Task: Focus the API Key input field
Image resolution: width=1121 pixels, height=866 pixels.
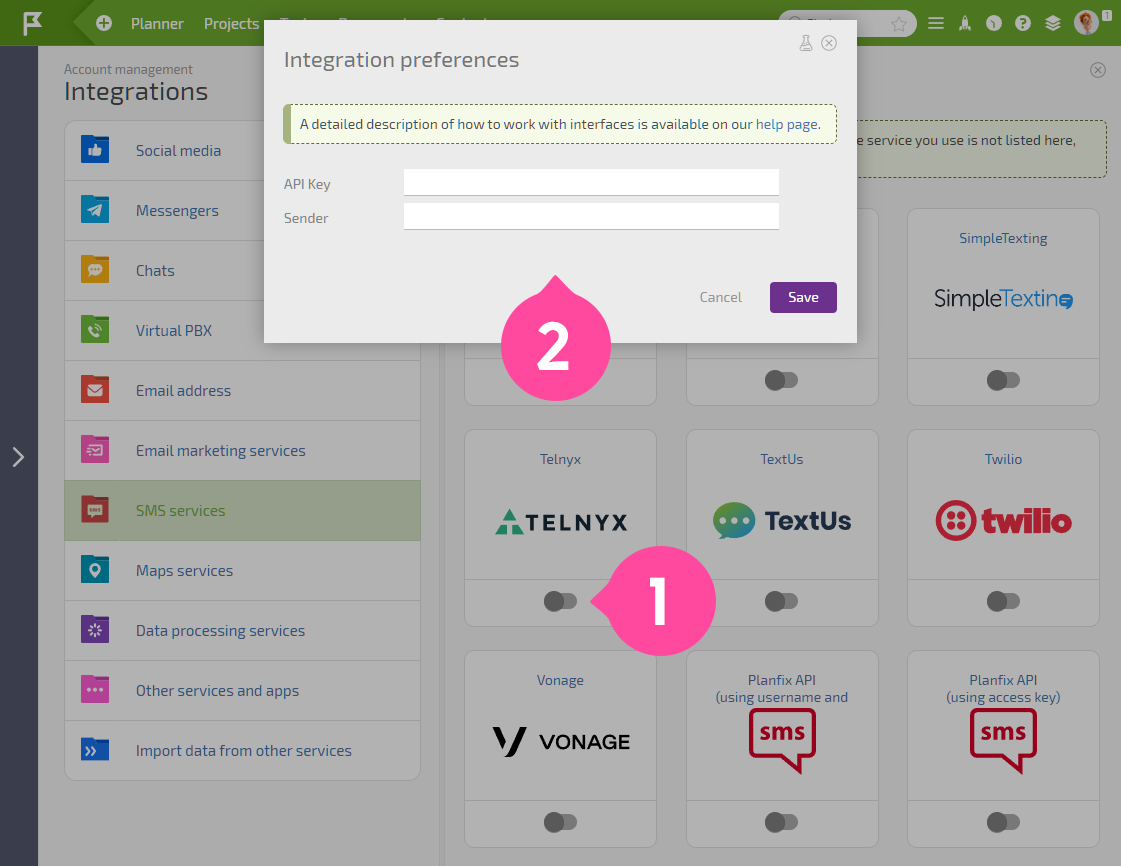Action: [591, 182]
